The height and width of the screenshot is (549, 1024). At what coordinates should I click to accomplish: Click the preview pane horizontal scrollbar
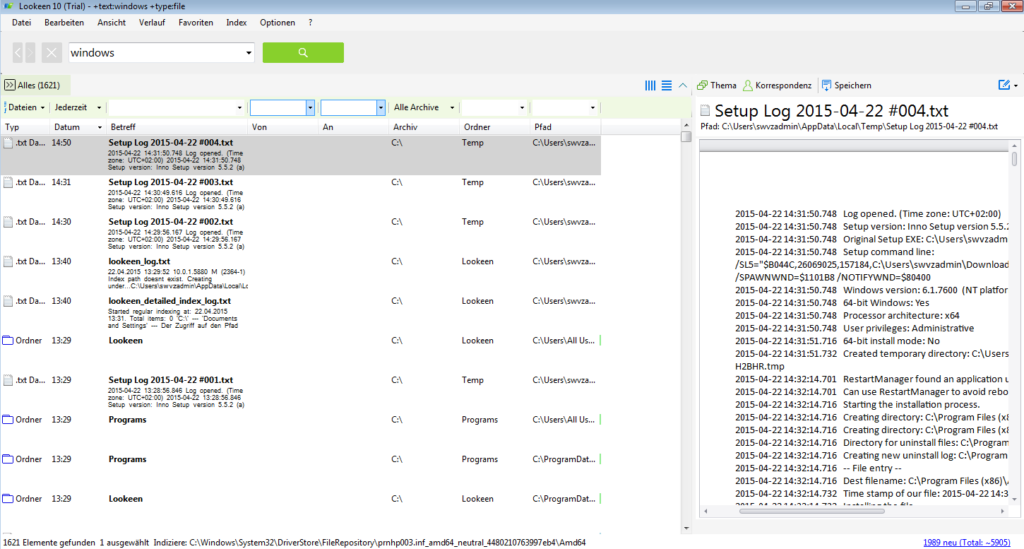[810, 512]
